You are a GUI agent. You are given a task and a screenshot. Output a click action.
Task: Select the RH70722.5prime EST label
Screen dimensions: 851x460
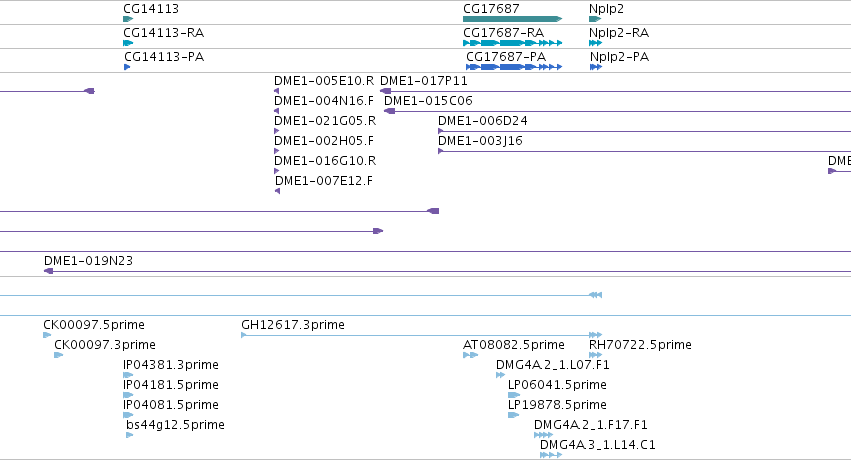click(x=640, y=345)
